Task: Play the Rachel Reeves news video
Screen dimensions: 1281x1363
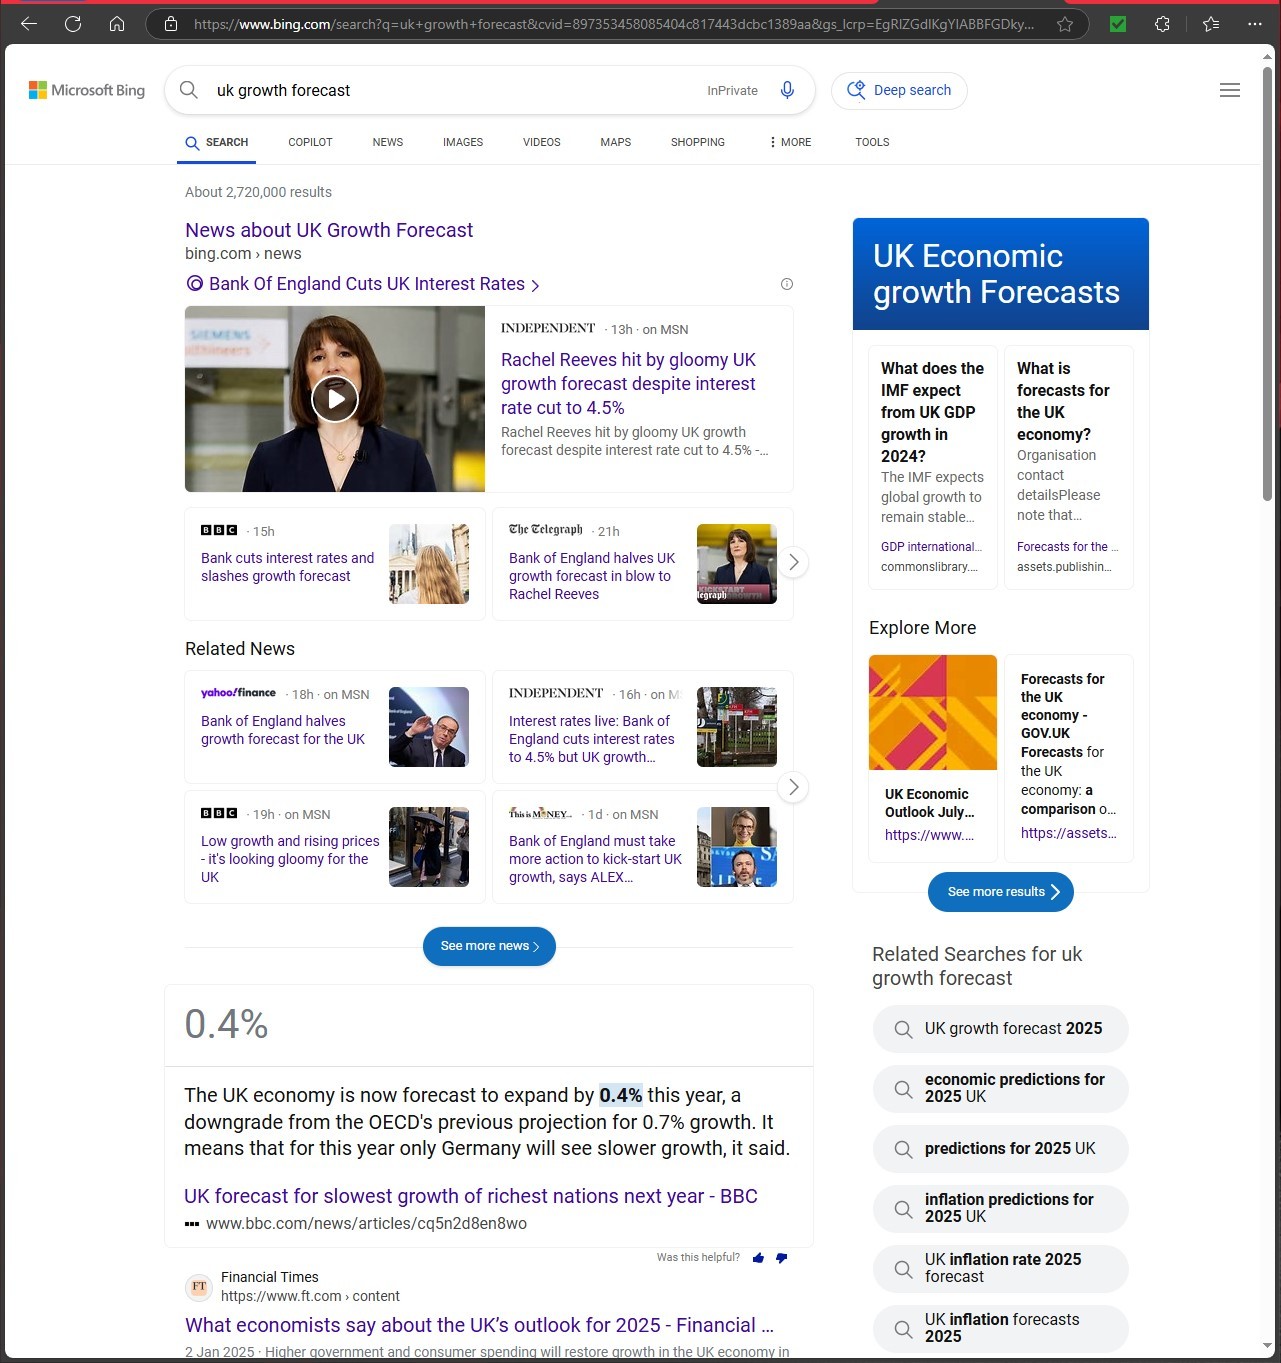Action: pos(335,399)
